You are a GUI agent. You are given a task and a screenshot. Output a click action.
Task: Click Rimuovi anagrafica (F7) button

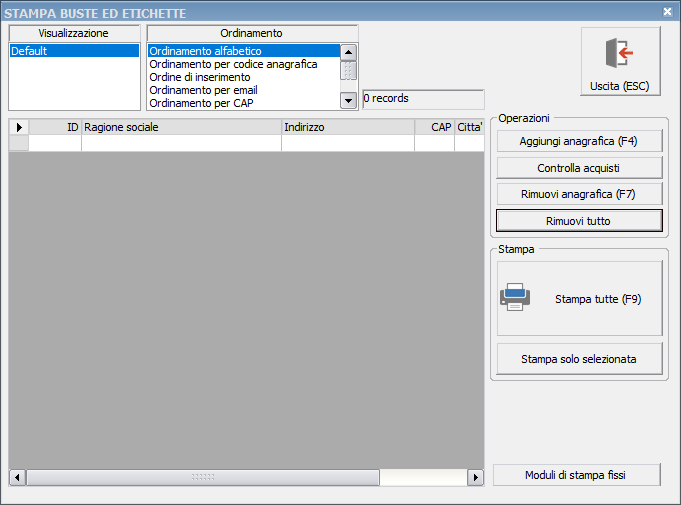[x=579, y=194]
